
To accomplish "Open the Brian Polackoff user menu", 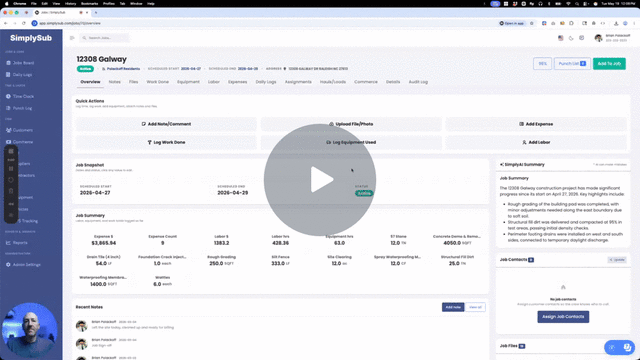I will pyautogui.click(x=612, y=38).
